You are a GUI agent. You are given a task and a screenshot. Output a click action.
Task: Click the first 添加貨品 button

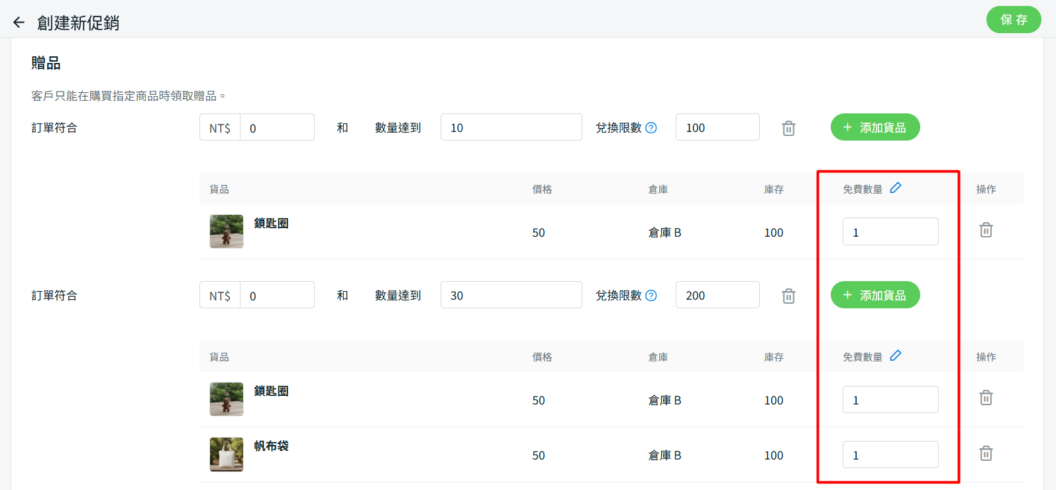pos(875,127)
